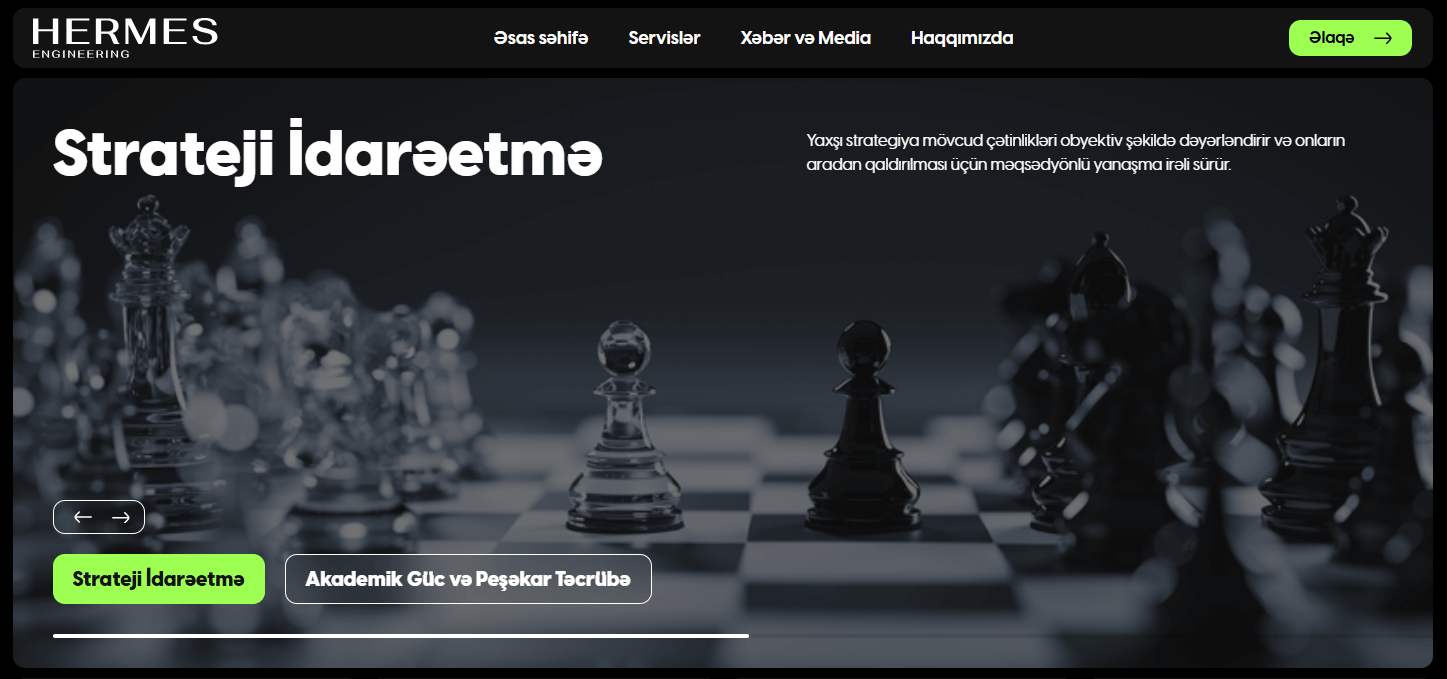Image resolution: width=1447 pixels, height=679 pixels.
Task: Click the filled white part of slide progress bar
Action: 401,635
